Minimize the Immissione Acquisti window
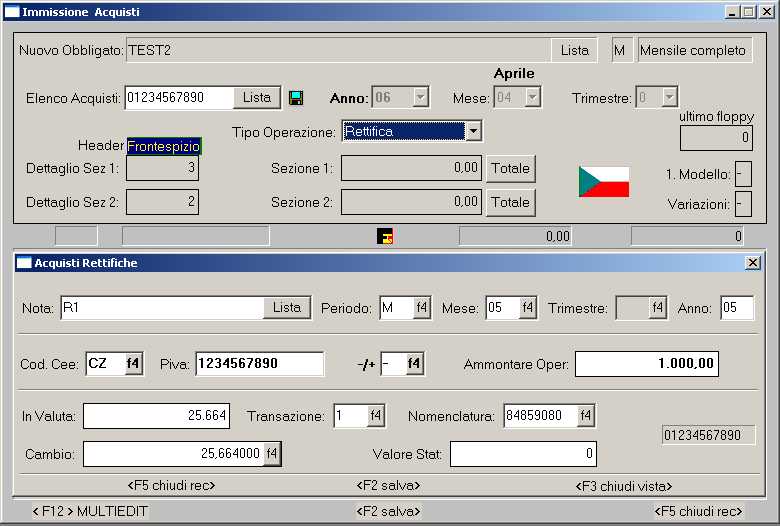The image size is (780, 526). pos(731,11)
